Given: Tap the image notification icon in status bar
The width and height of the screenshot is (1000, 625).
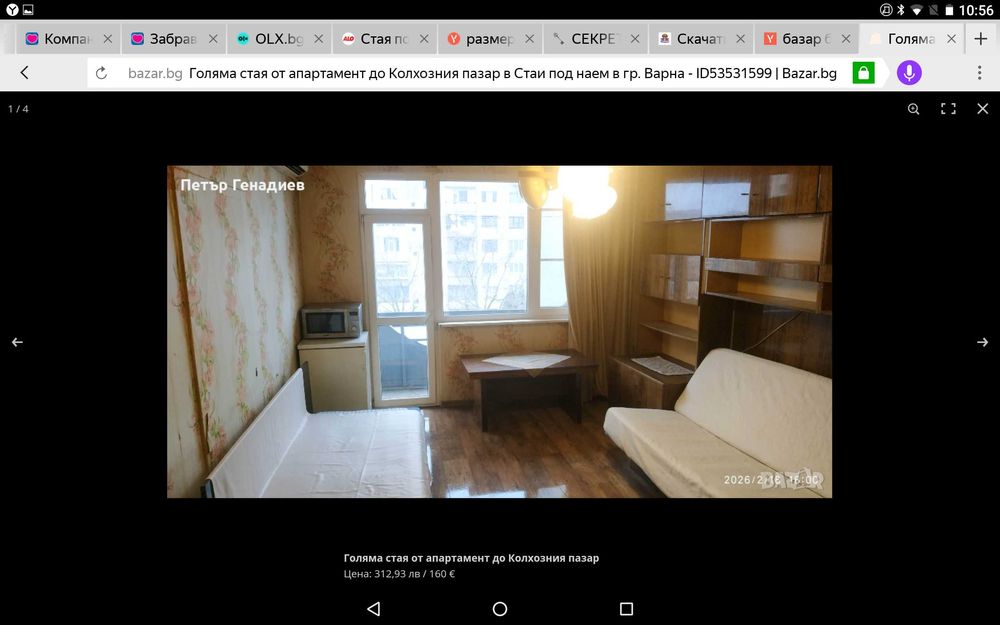Looking at the screenshot, I should (28, 10).
